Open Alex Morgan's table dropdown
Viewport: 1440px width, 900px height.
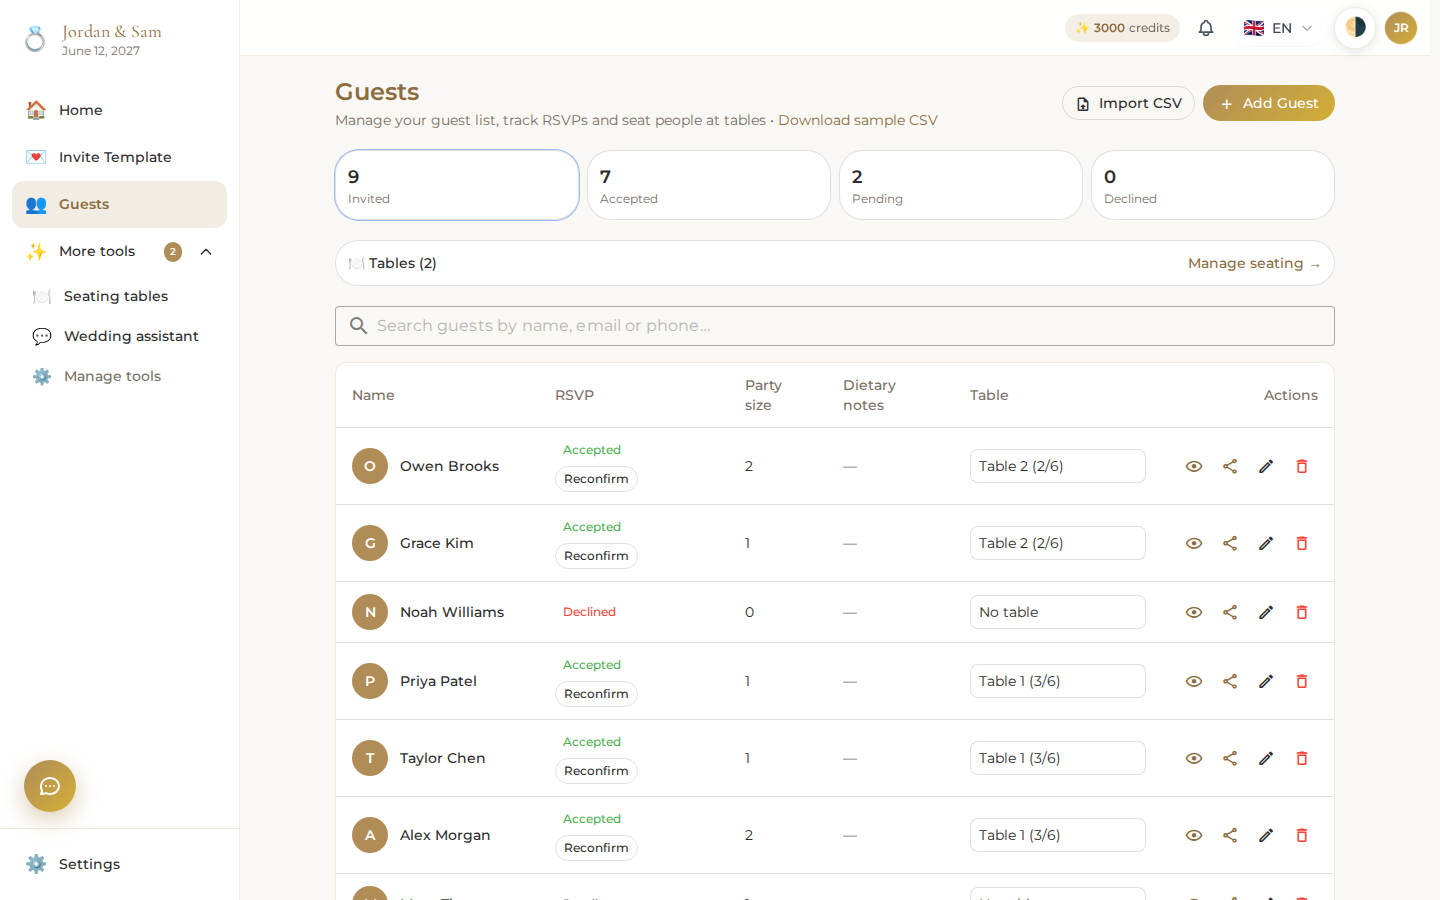(x=1058, y=835)
